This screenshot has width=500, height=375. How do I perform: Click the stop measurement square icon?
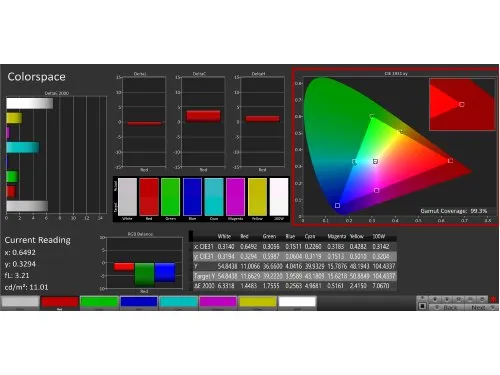pyautogui.click(x=422, y=306)
